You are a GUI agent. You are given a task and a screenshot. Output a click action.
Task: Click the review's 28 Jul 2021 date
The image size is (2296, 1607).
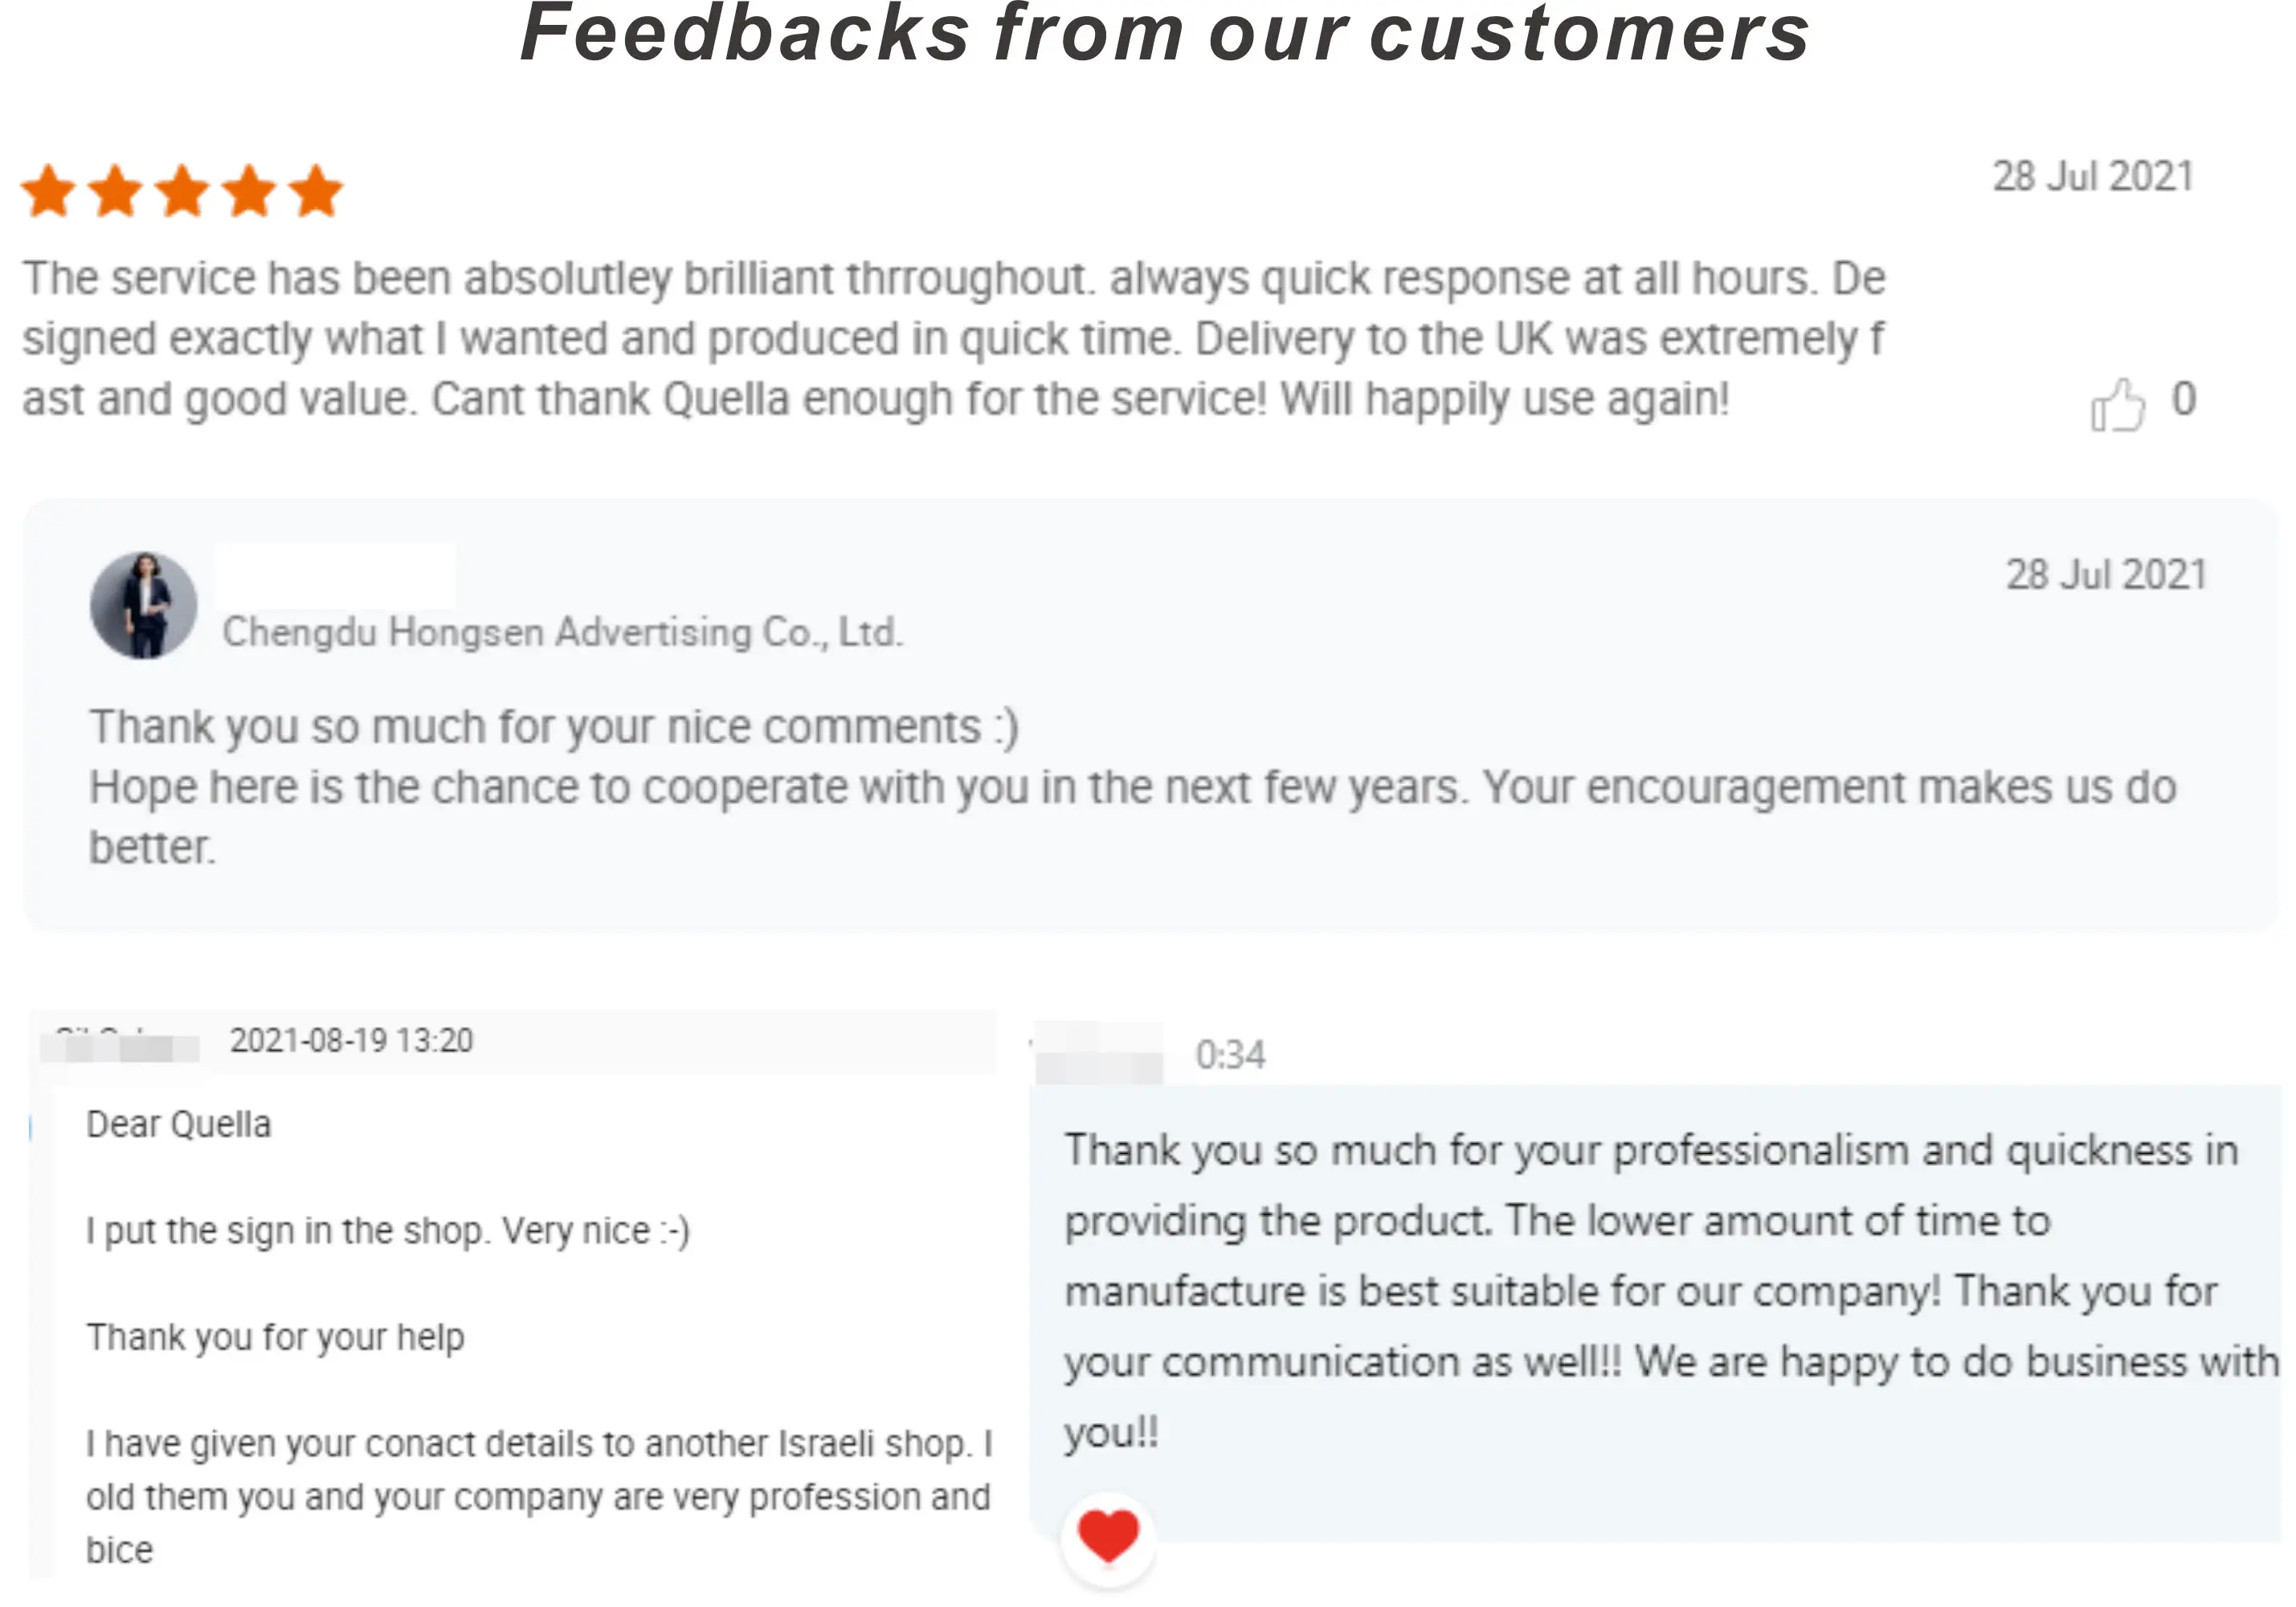[2092, 177]
